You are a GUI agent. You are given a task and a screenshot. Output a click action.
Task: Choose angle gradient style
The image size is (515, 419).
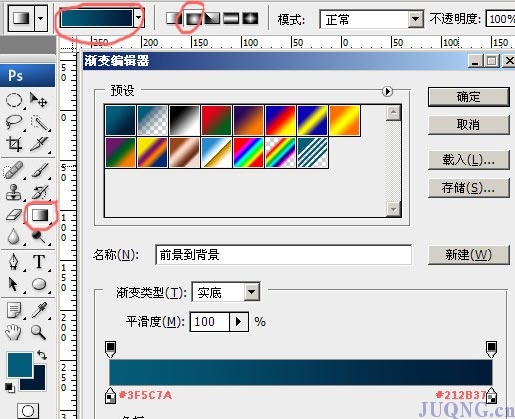[212, 18]
